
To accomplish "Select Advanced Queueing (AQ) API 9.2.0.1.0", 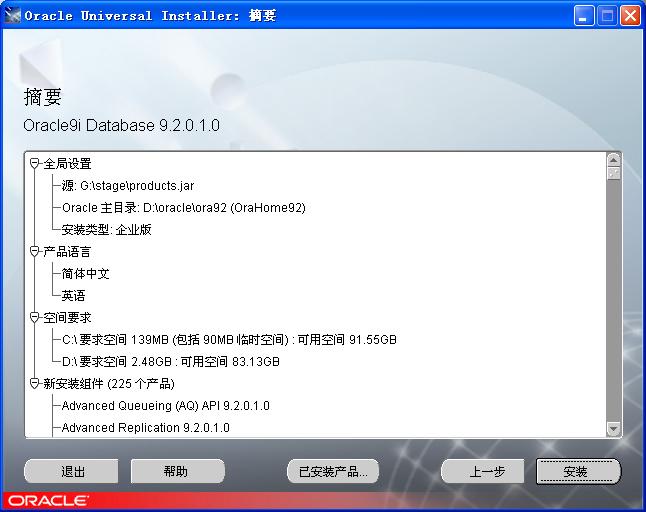I will [x=166, y=406].
